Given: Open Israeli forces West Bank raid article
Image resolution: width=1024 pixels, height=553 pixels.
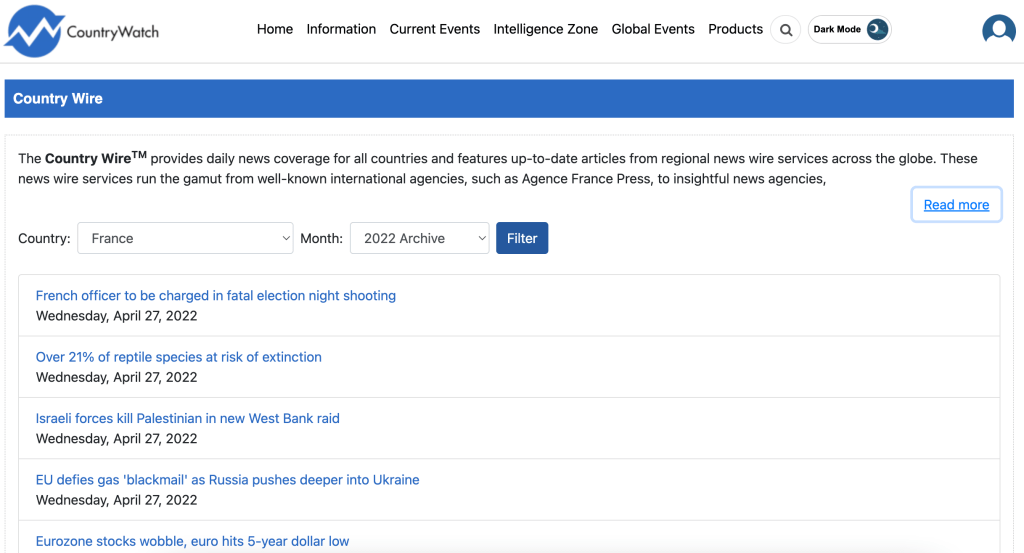Looking at the screenshot, I should (187, 419).
